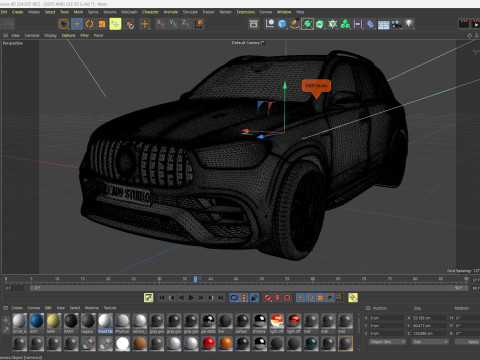The width and height of the screenshot is (480, 360).
Task: Activate the Rotate tool
Action: (x=89, y=24)
